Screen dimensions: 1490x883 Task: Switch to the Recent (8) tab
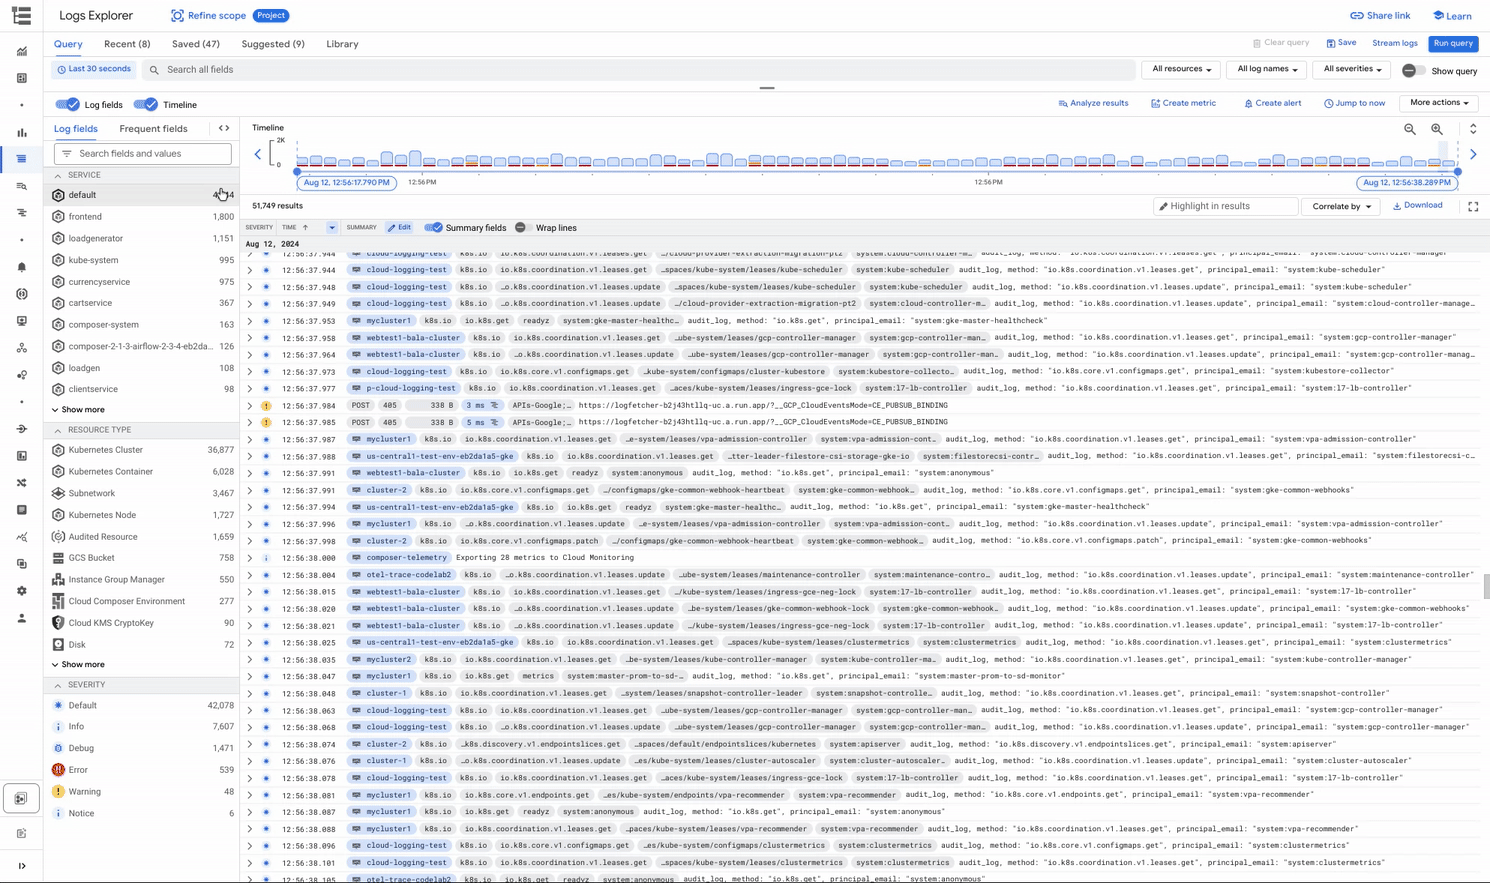coord(127,44)
